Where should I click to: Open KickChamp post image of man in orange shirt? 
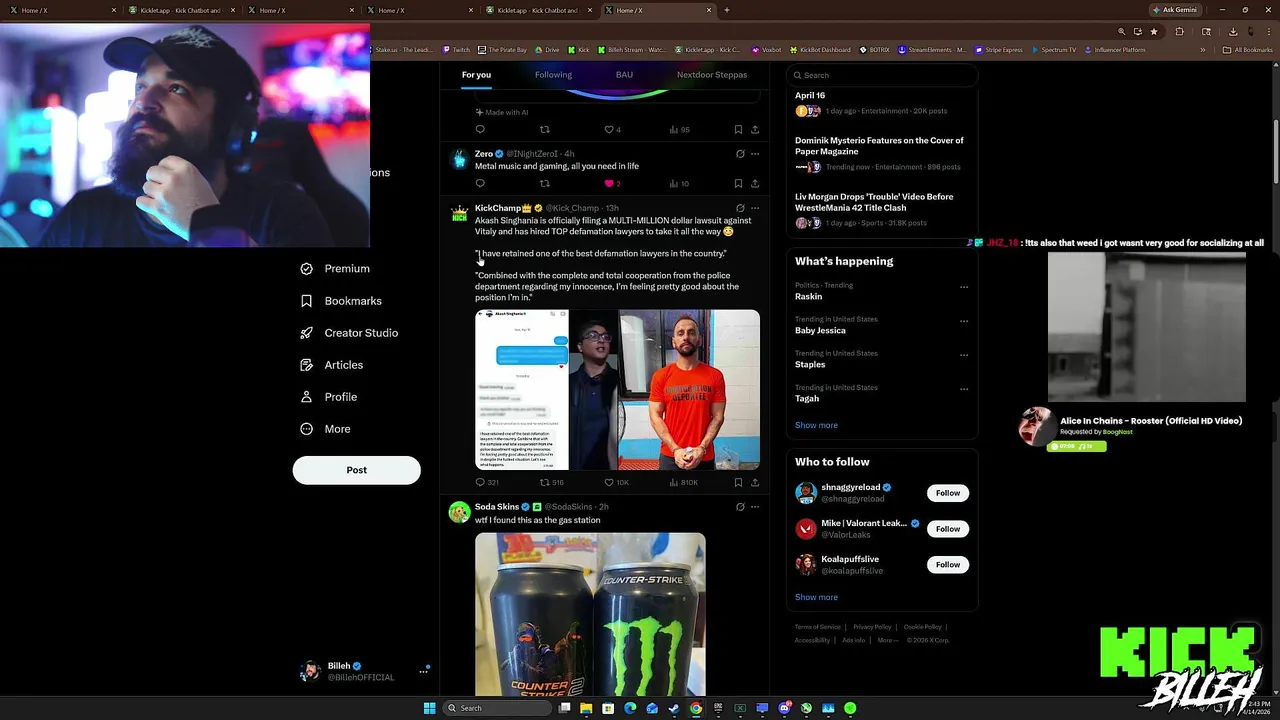689,390
